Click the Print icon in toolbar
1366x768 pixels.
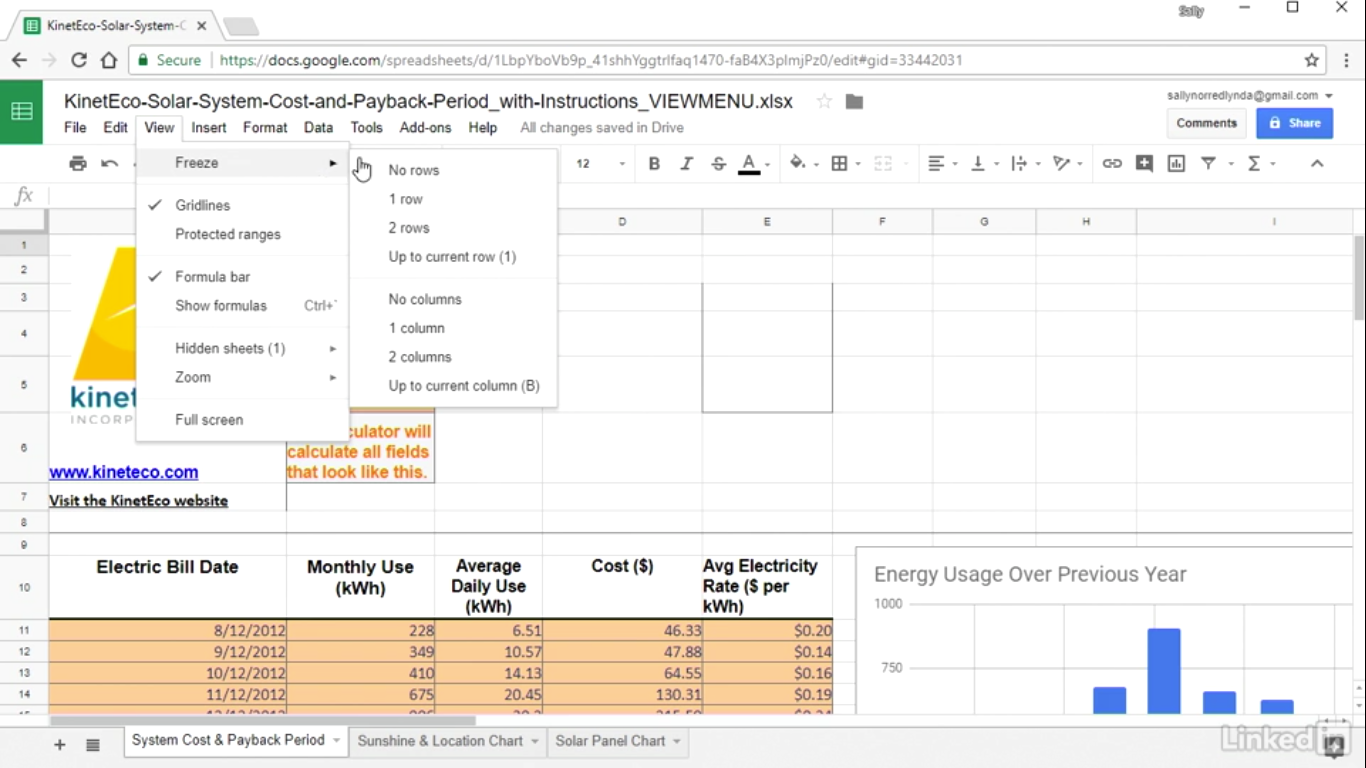coord(78,163)
